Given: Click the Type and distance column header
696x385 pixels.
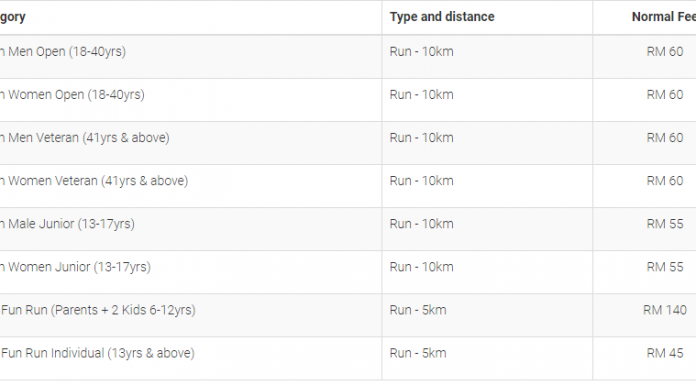Looking at the screenshot, I should [x=442, y=17].
